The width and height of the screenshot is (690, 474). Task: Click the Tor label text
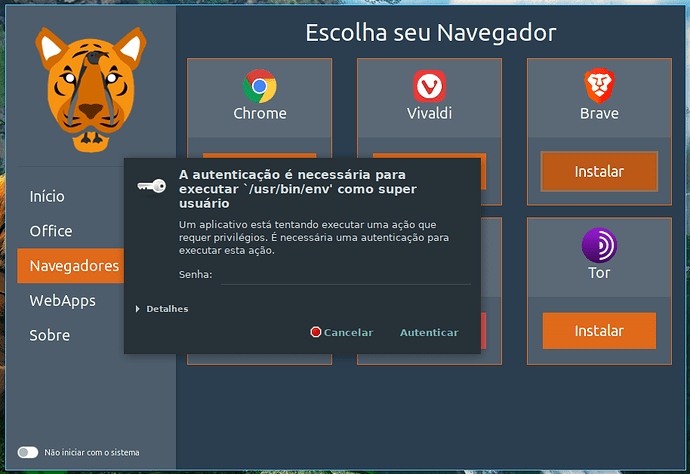click(599, 273)
